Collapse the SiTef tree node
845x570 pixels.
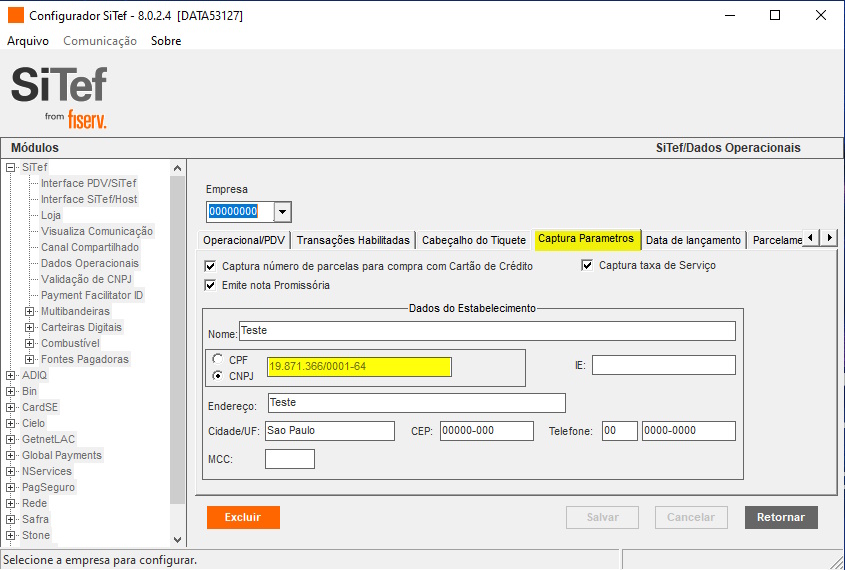10,168
